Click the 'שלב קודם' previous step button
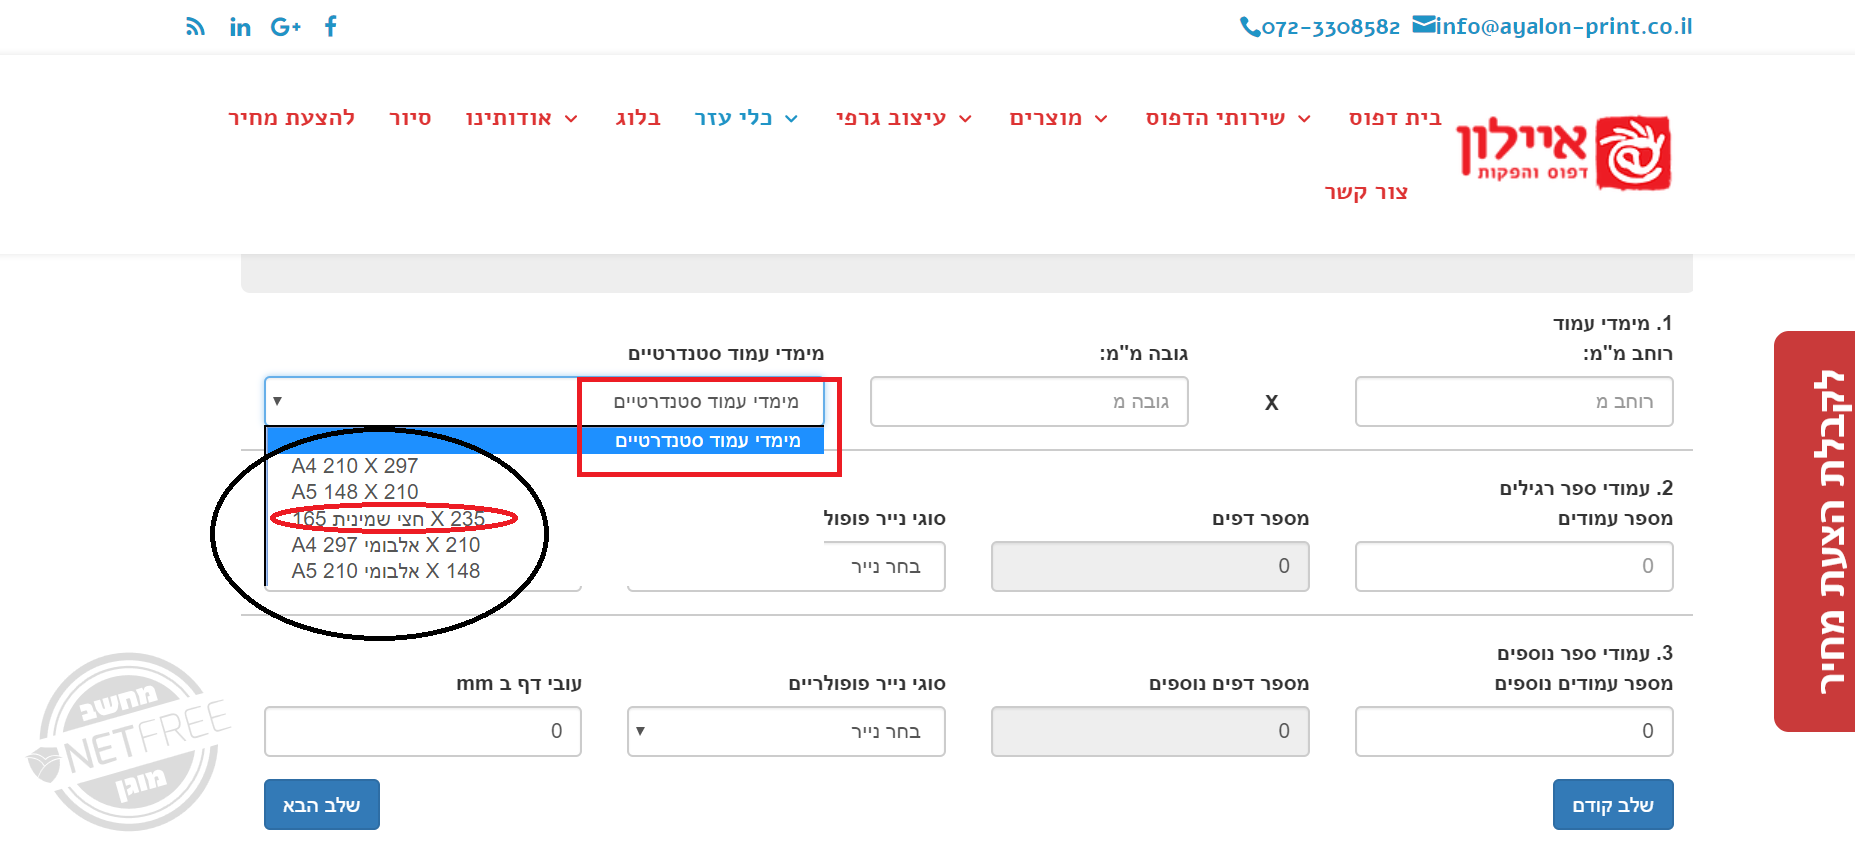1855x867 pixels. (x=1613, y=805)
